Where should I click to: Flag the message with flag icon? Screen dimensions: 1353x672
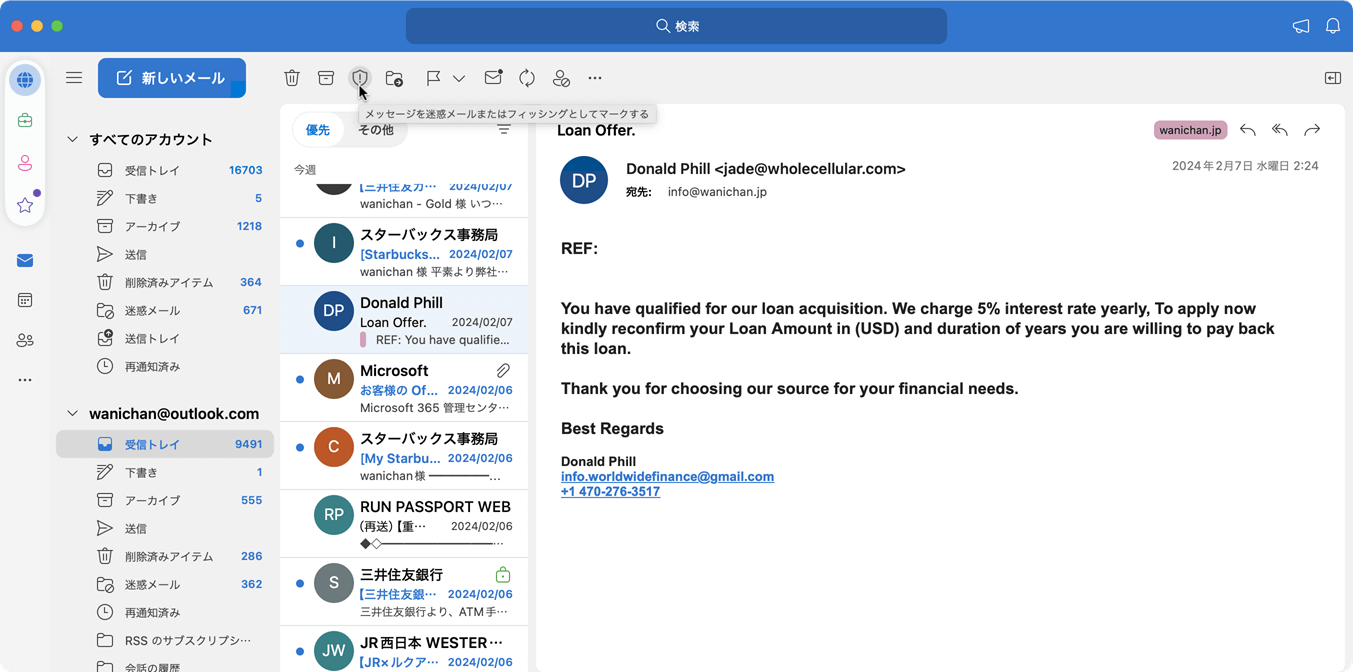(433, 78)
